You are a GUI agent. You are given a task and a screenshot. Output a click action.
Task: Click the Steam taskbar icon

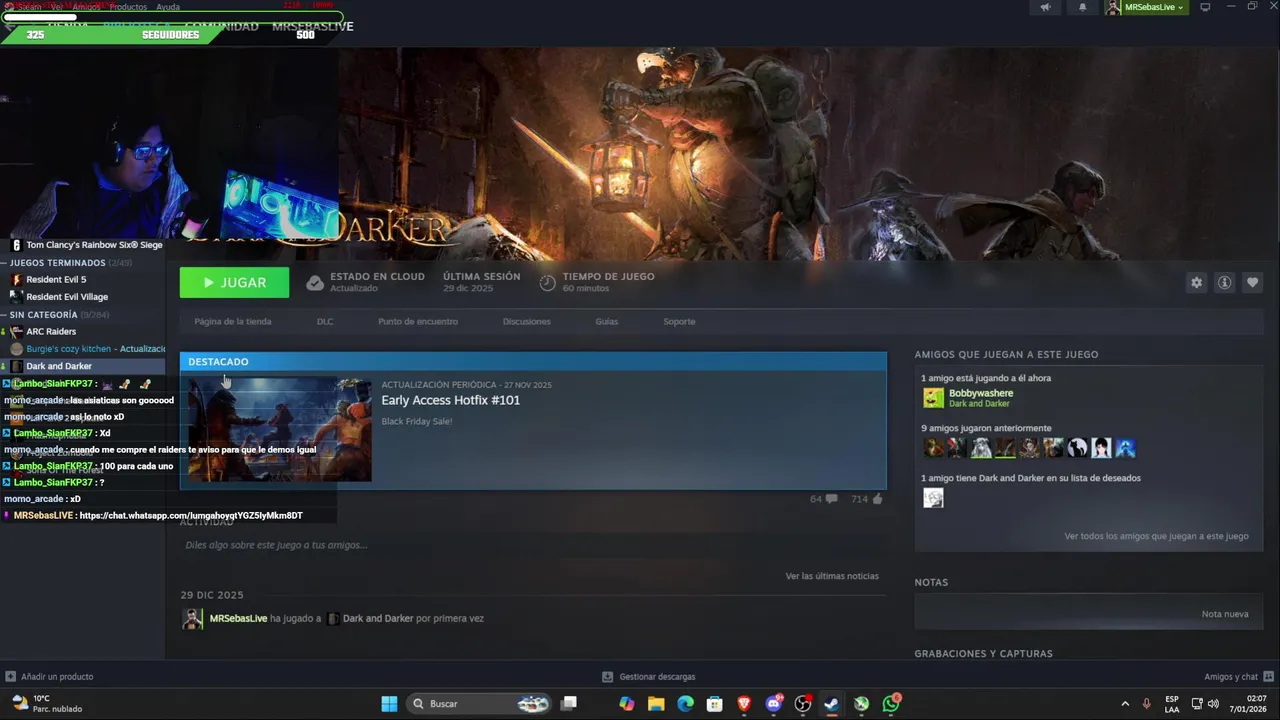pos(831,704)
